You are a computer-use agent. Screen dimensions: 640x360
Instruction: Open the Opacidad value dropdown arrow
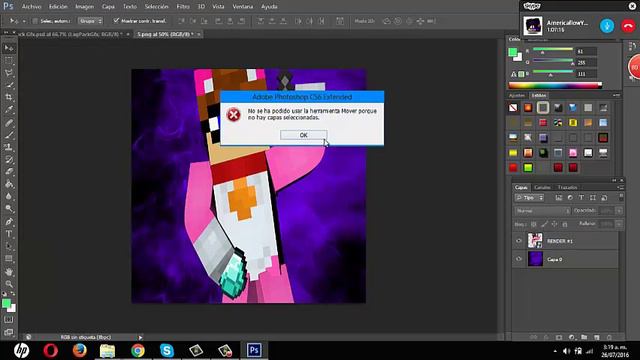pos(619,211)
